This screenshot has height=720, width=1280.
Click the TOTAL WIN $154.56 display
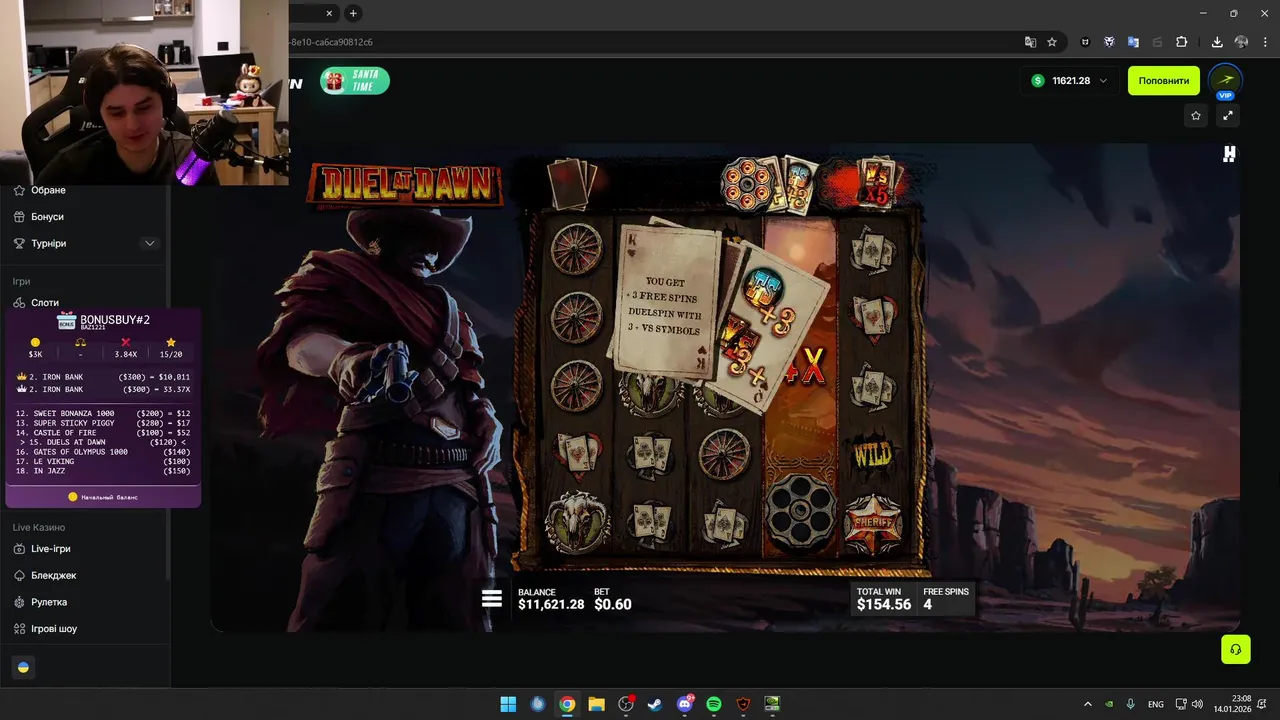pyautogui.click(x=884, y=599)
